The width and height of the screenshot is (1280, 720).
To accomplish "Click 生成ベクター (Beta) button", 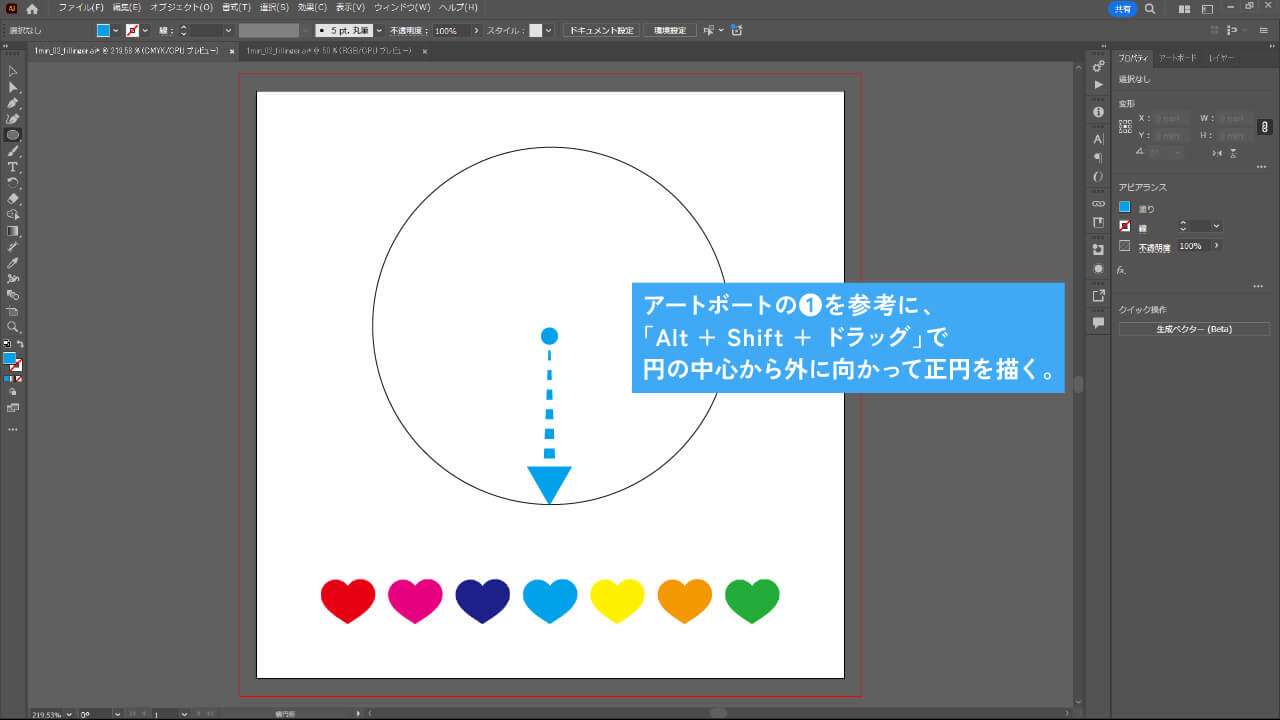I will pyautogui.click(x=1194, y=329).
